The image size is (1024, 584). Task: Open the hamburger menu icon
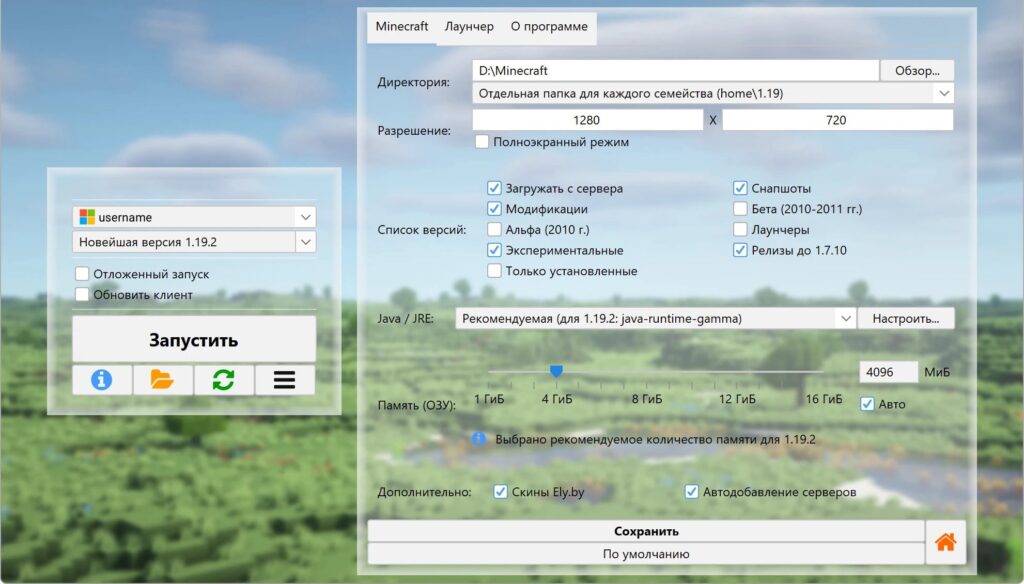tap(285, 380)
